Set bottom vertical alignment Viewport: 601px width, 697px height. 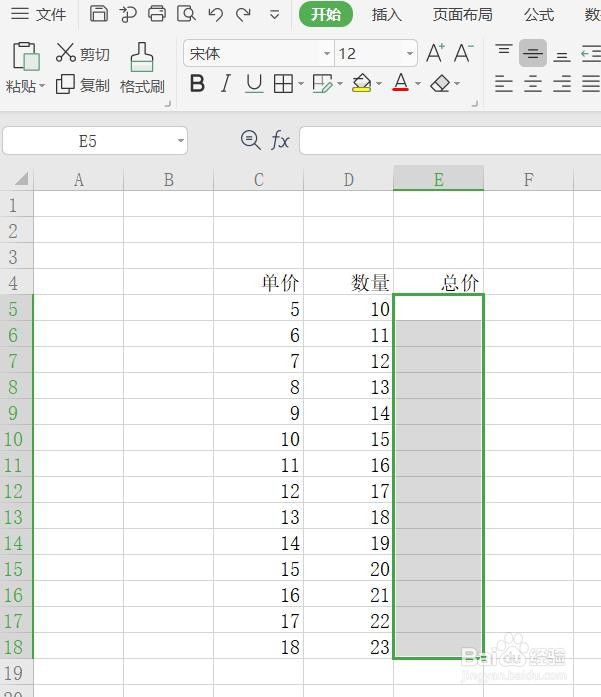(x=562, y=55)
